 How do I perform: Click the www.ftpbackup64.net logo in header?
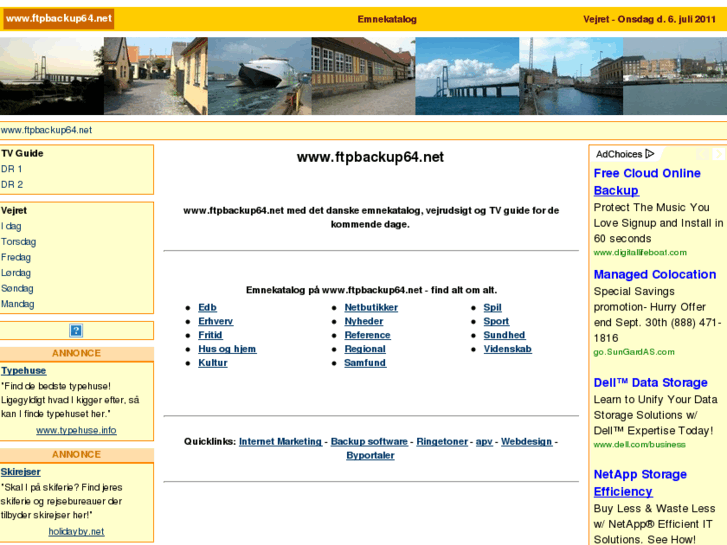point(59,19)
